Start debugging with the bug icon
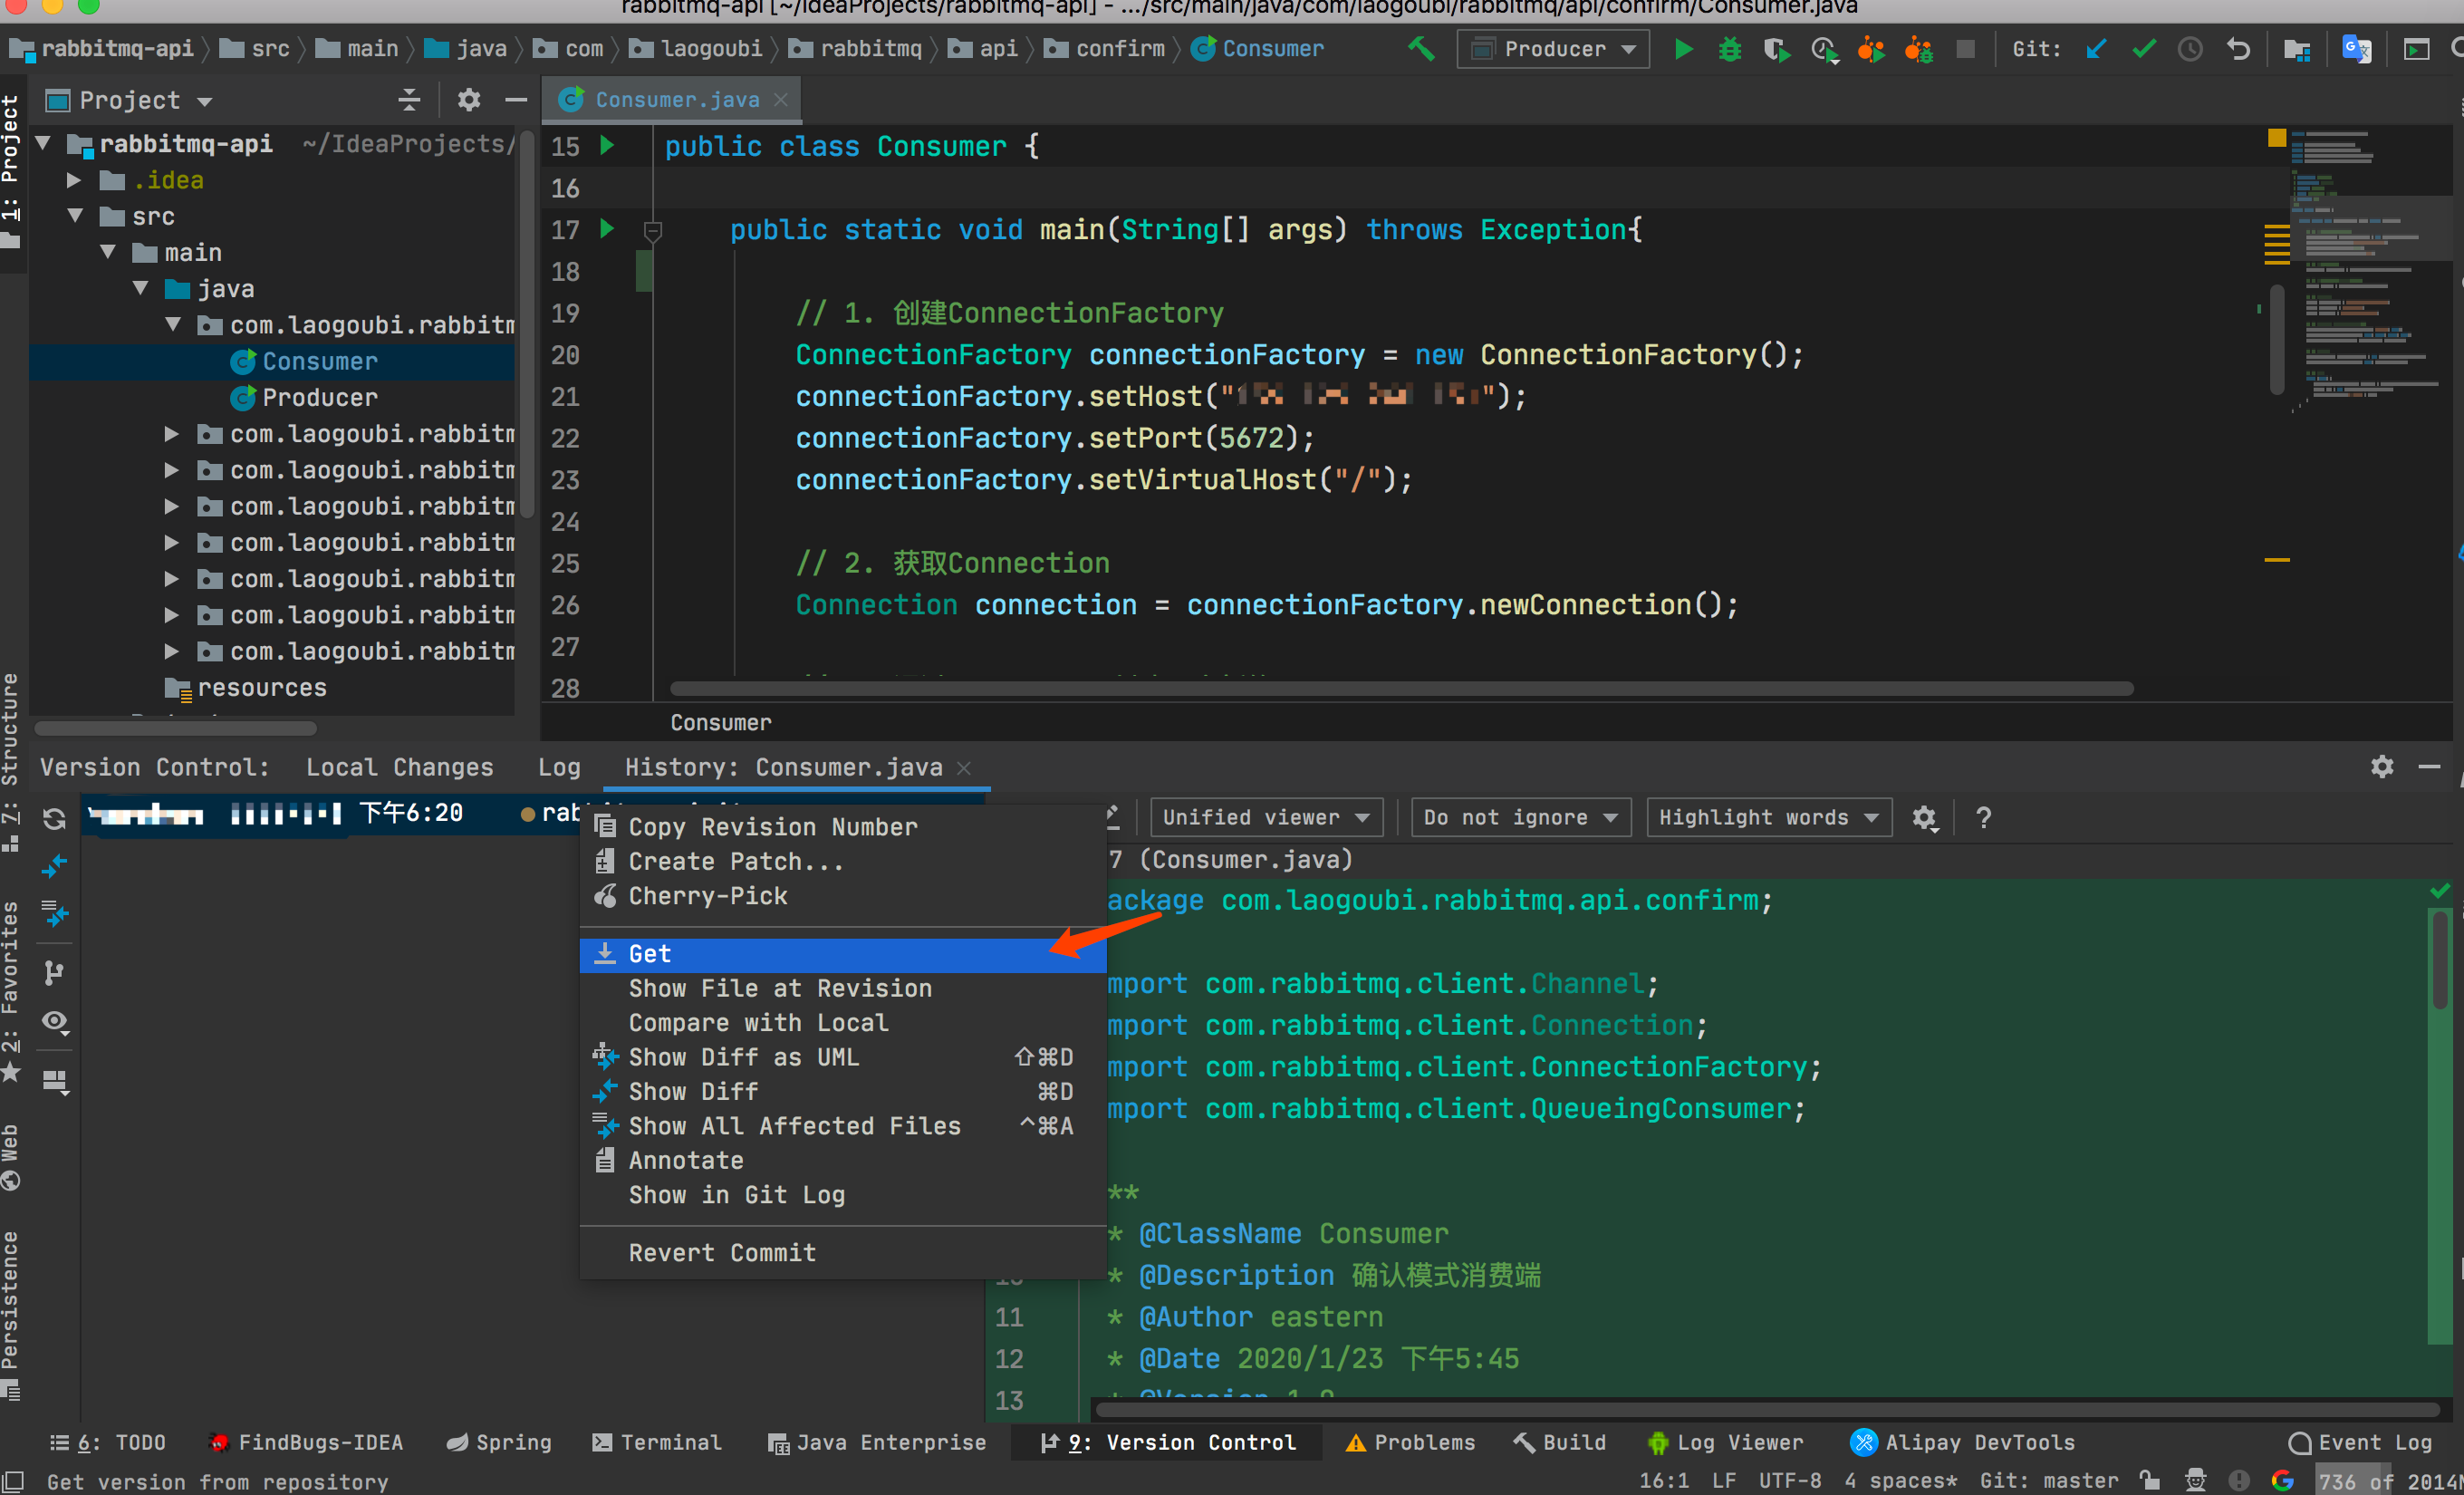 pos(1729,48)
